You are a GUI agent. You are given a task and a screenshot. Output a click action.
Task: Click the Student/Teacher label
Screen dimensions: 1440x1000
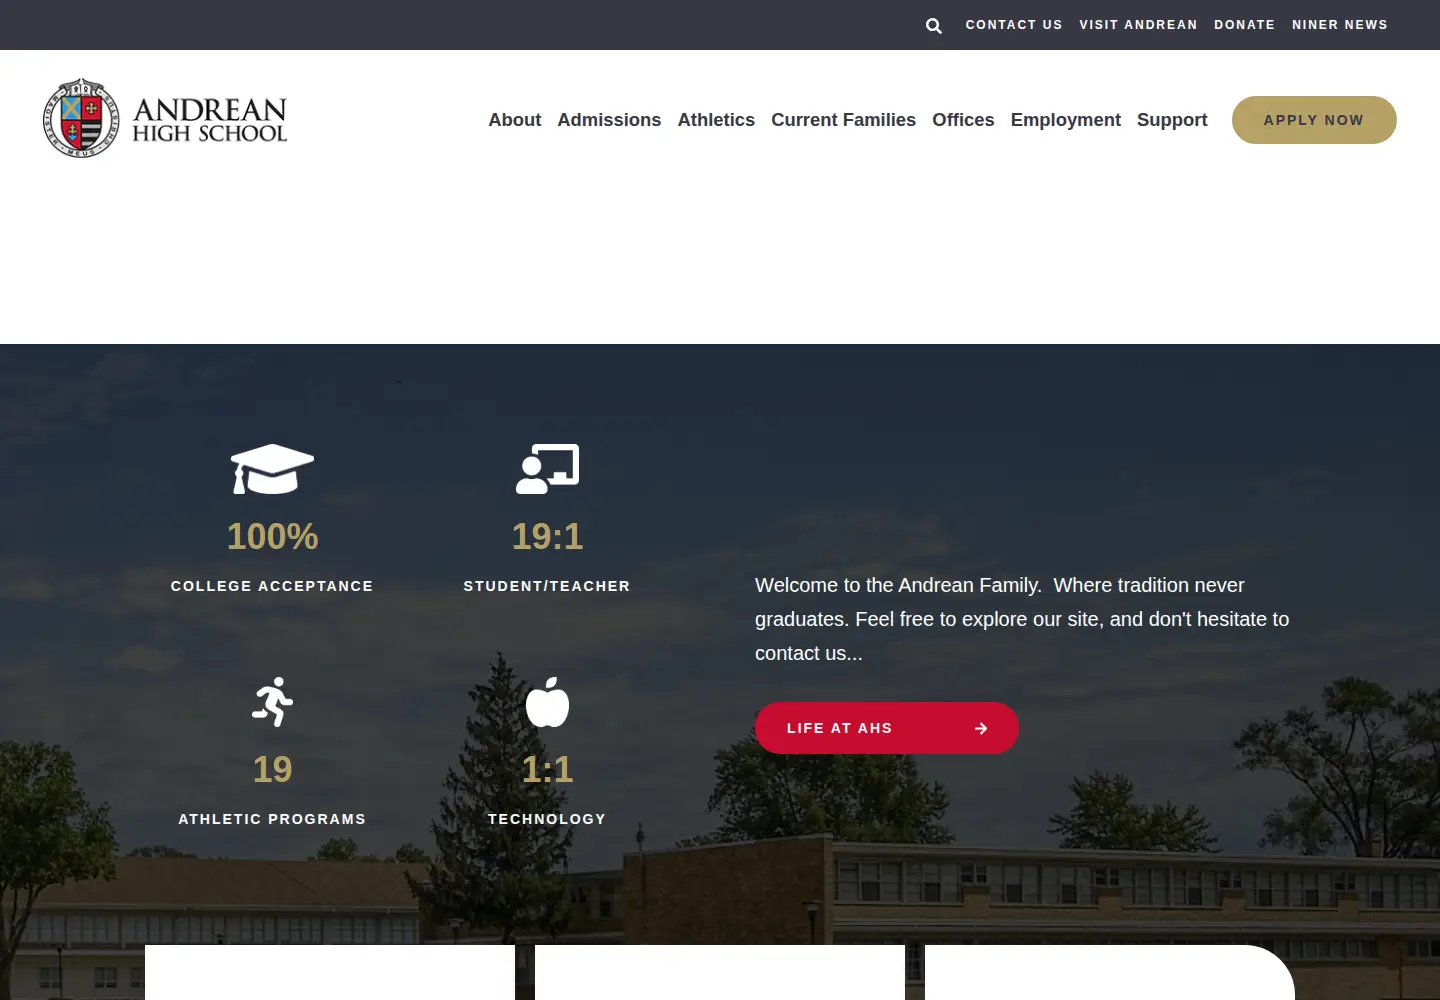coord(547,586)
